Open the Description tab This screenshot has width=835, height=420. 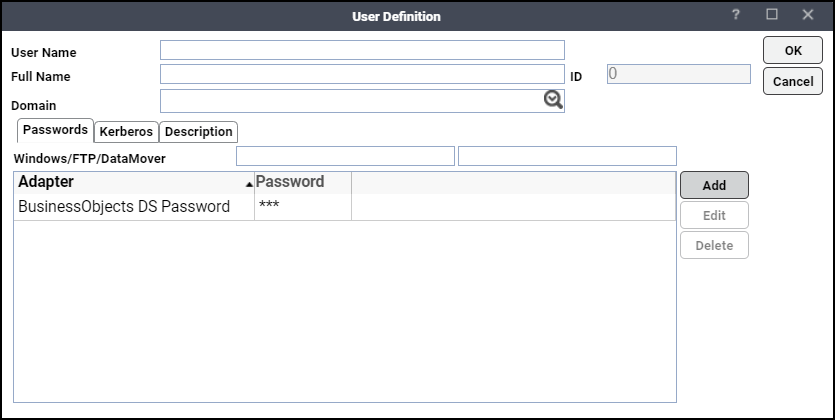click(x=199, y=131)
